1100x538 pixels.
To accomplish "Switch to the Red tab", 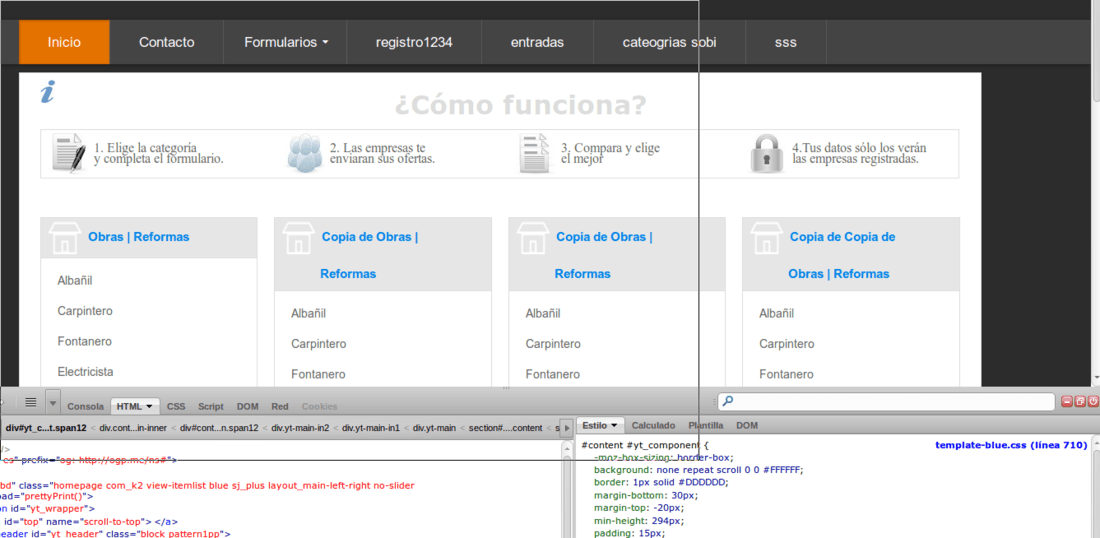I will [280, 407].
